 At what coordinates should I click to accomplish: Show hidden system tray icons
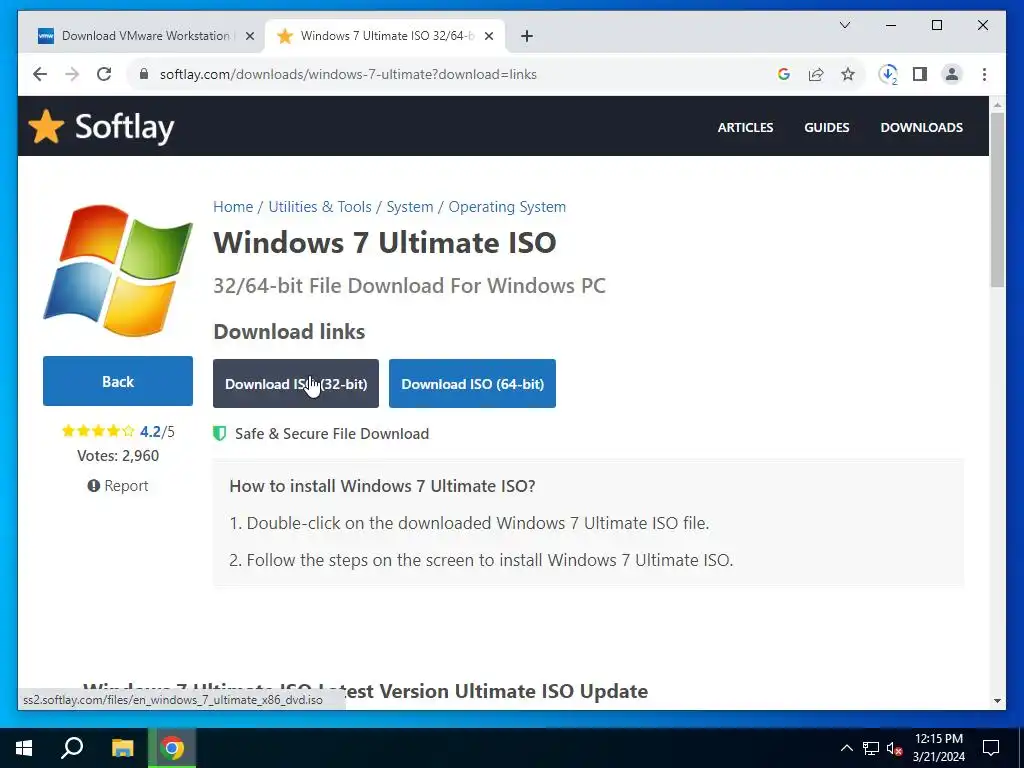[x=846, y=748]
